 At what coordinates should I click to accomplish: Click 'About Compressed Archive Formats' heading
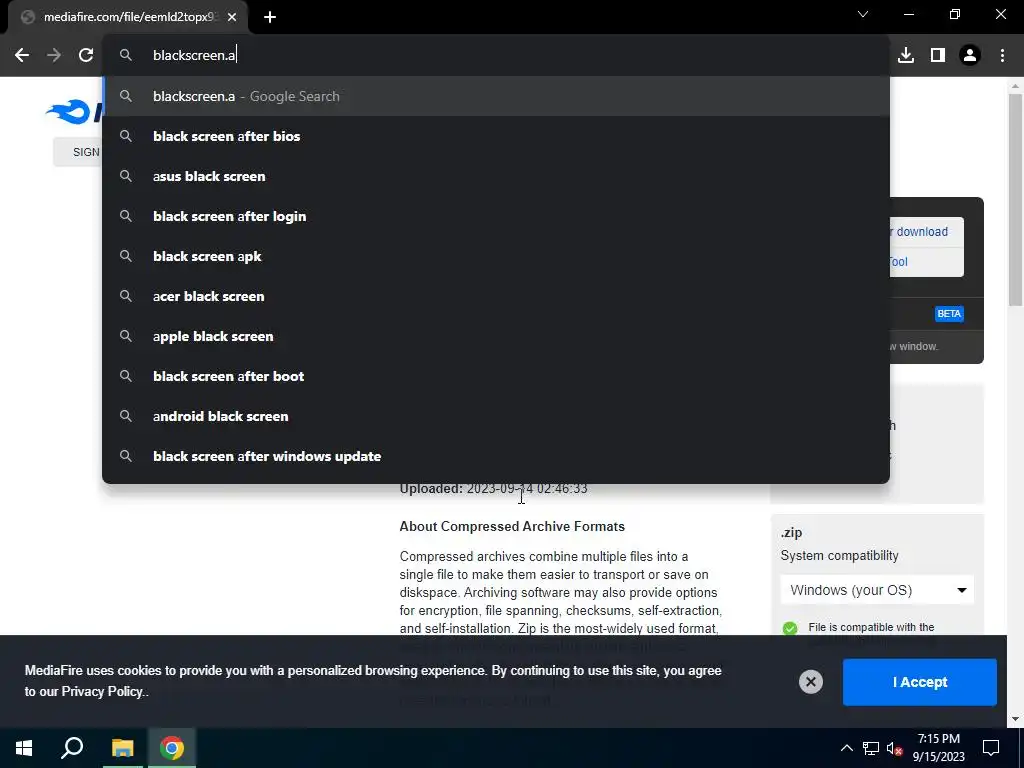click(x=512, y=526)
